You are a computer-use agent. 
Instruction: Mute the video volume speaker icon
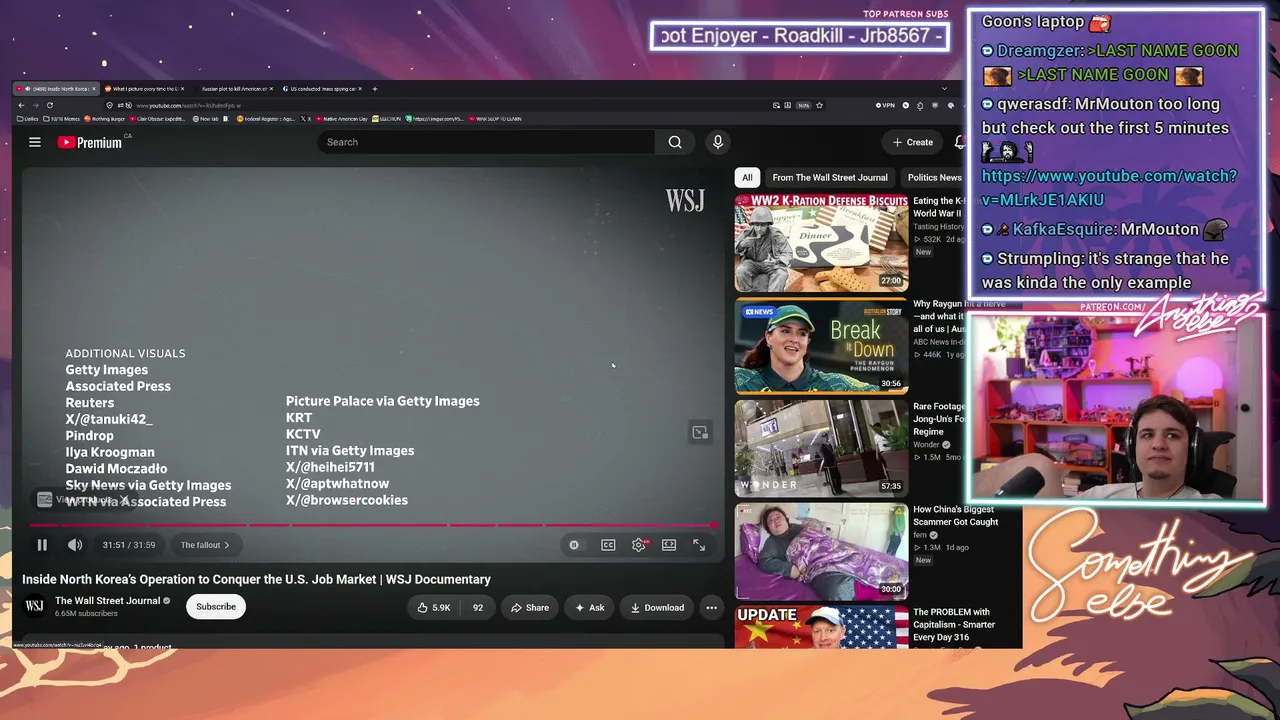[x=75, y=545]
